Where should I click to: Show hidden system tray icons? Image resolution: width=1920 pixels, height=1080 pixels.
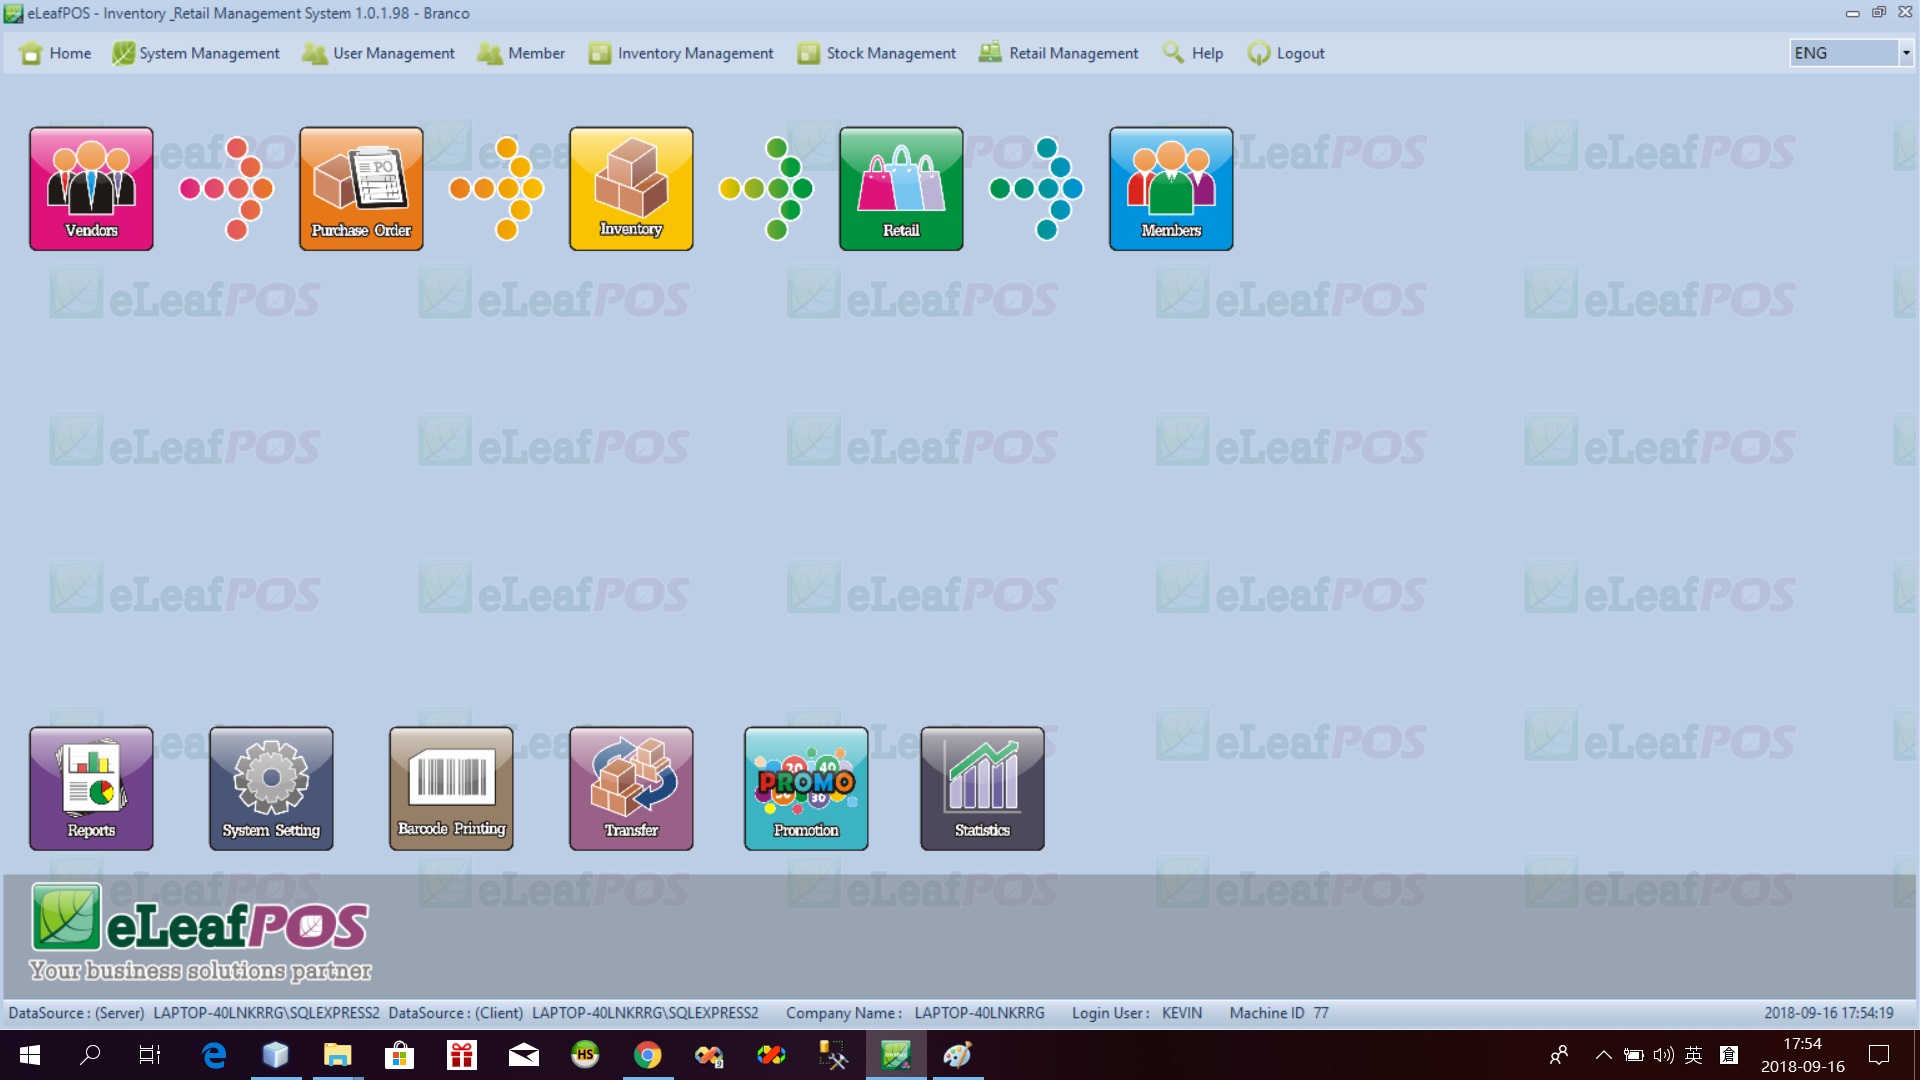pos(1603,1055)
